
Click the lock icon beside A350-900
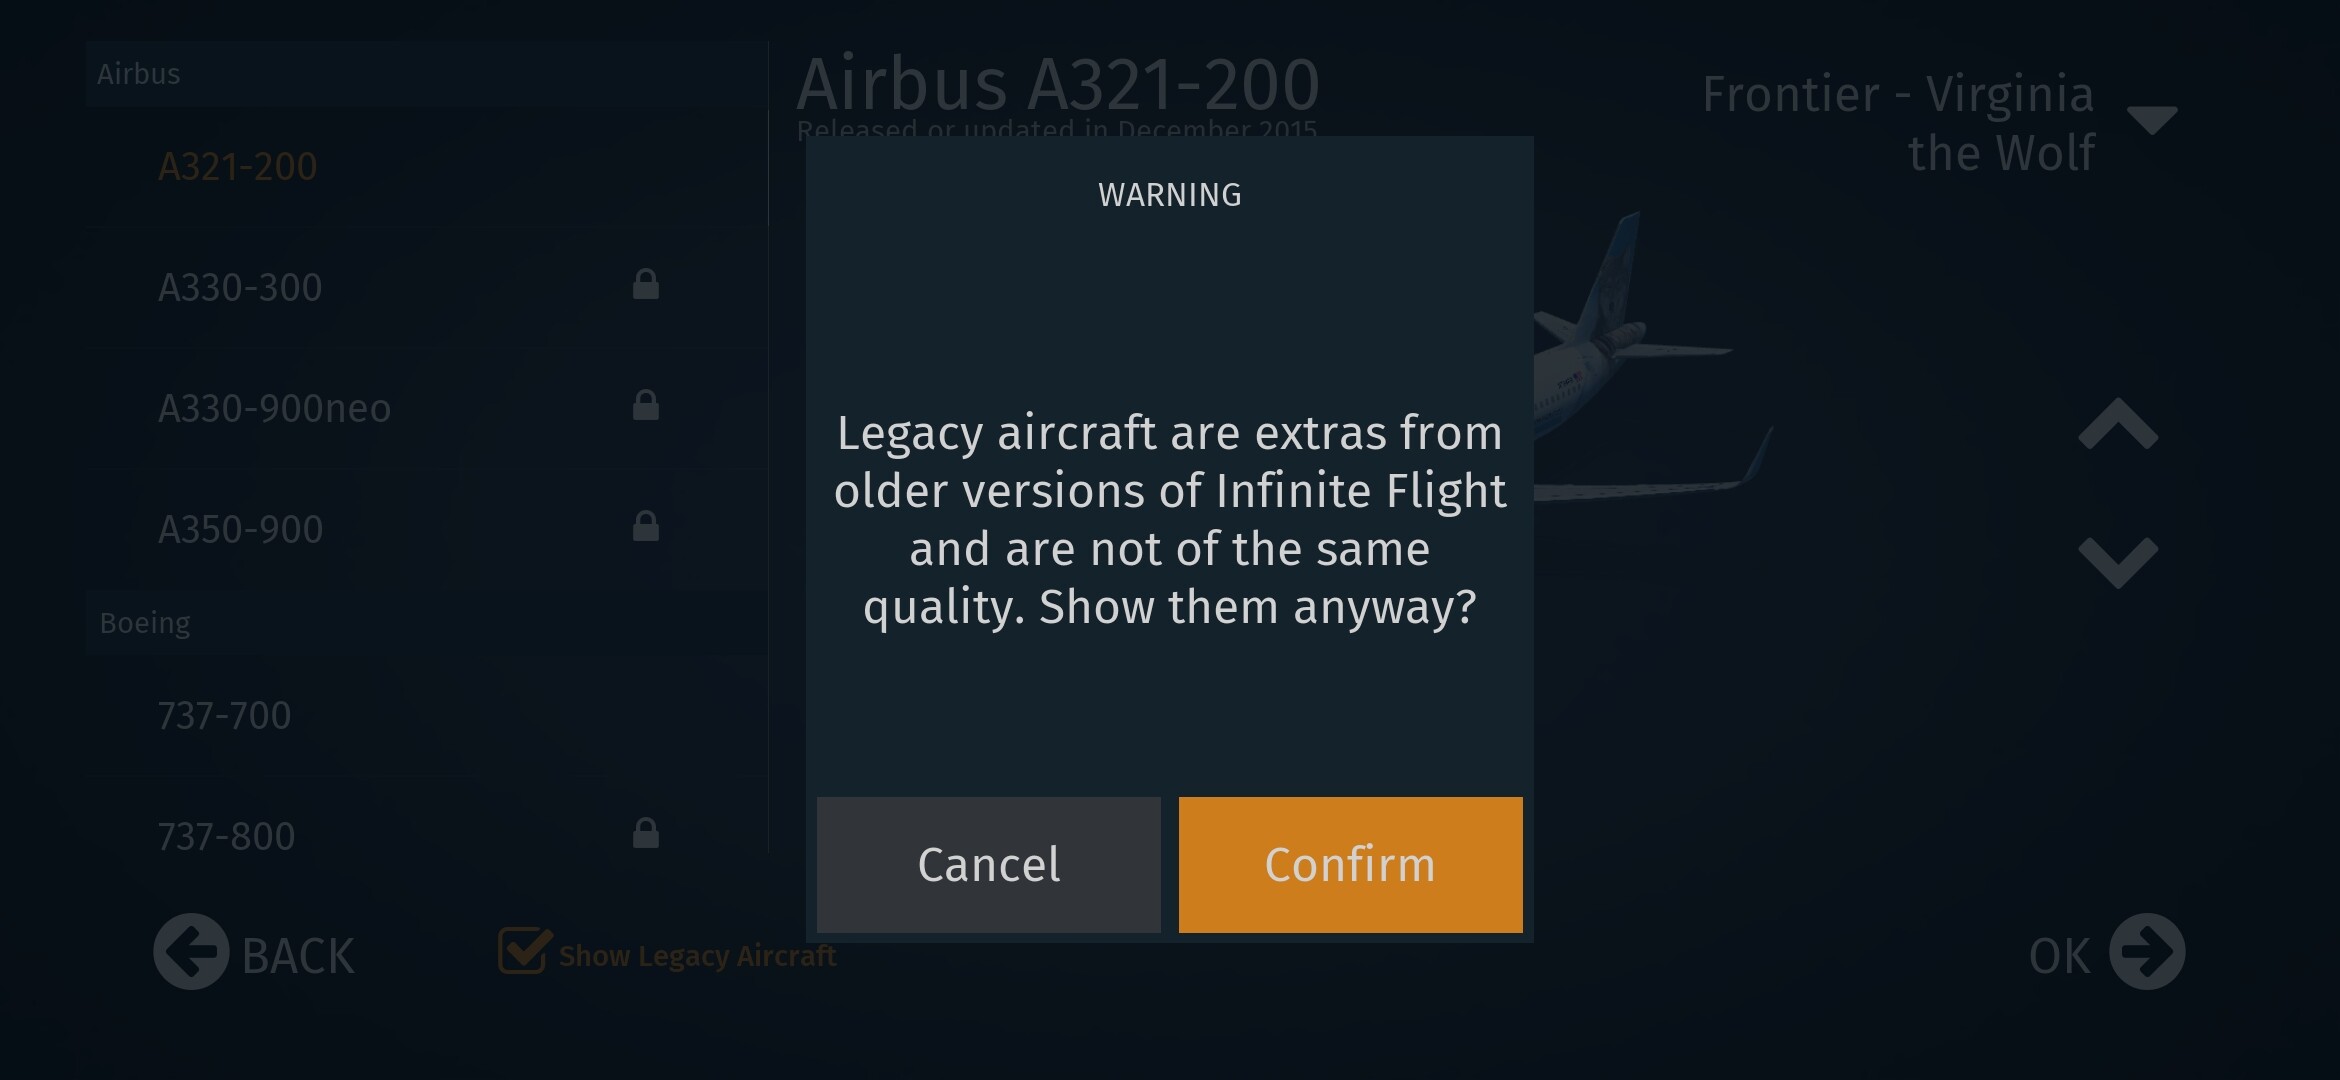tap(646, 526)
